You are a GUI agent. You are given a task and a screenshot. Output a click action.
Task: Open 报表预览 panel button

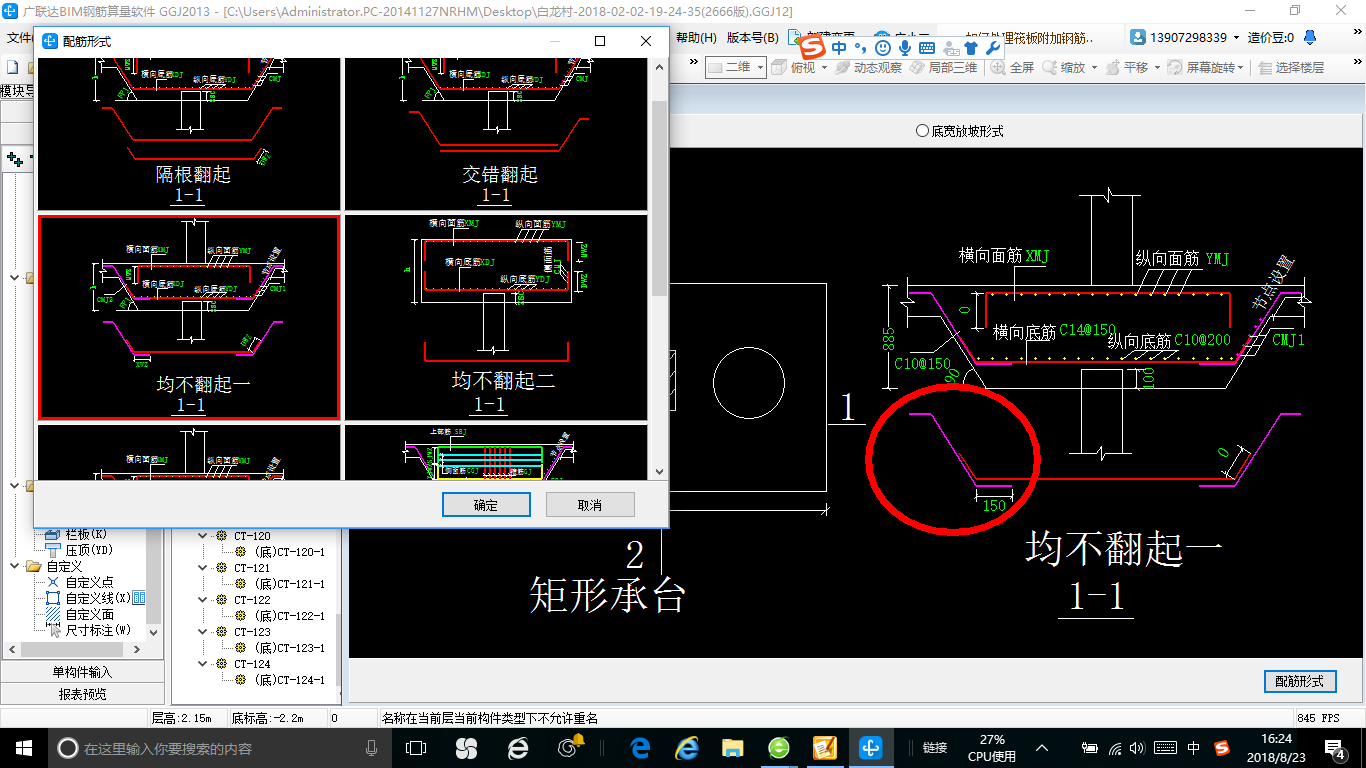click(x=82, y=694)
